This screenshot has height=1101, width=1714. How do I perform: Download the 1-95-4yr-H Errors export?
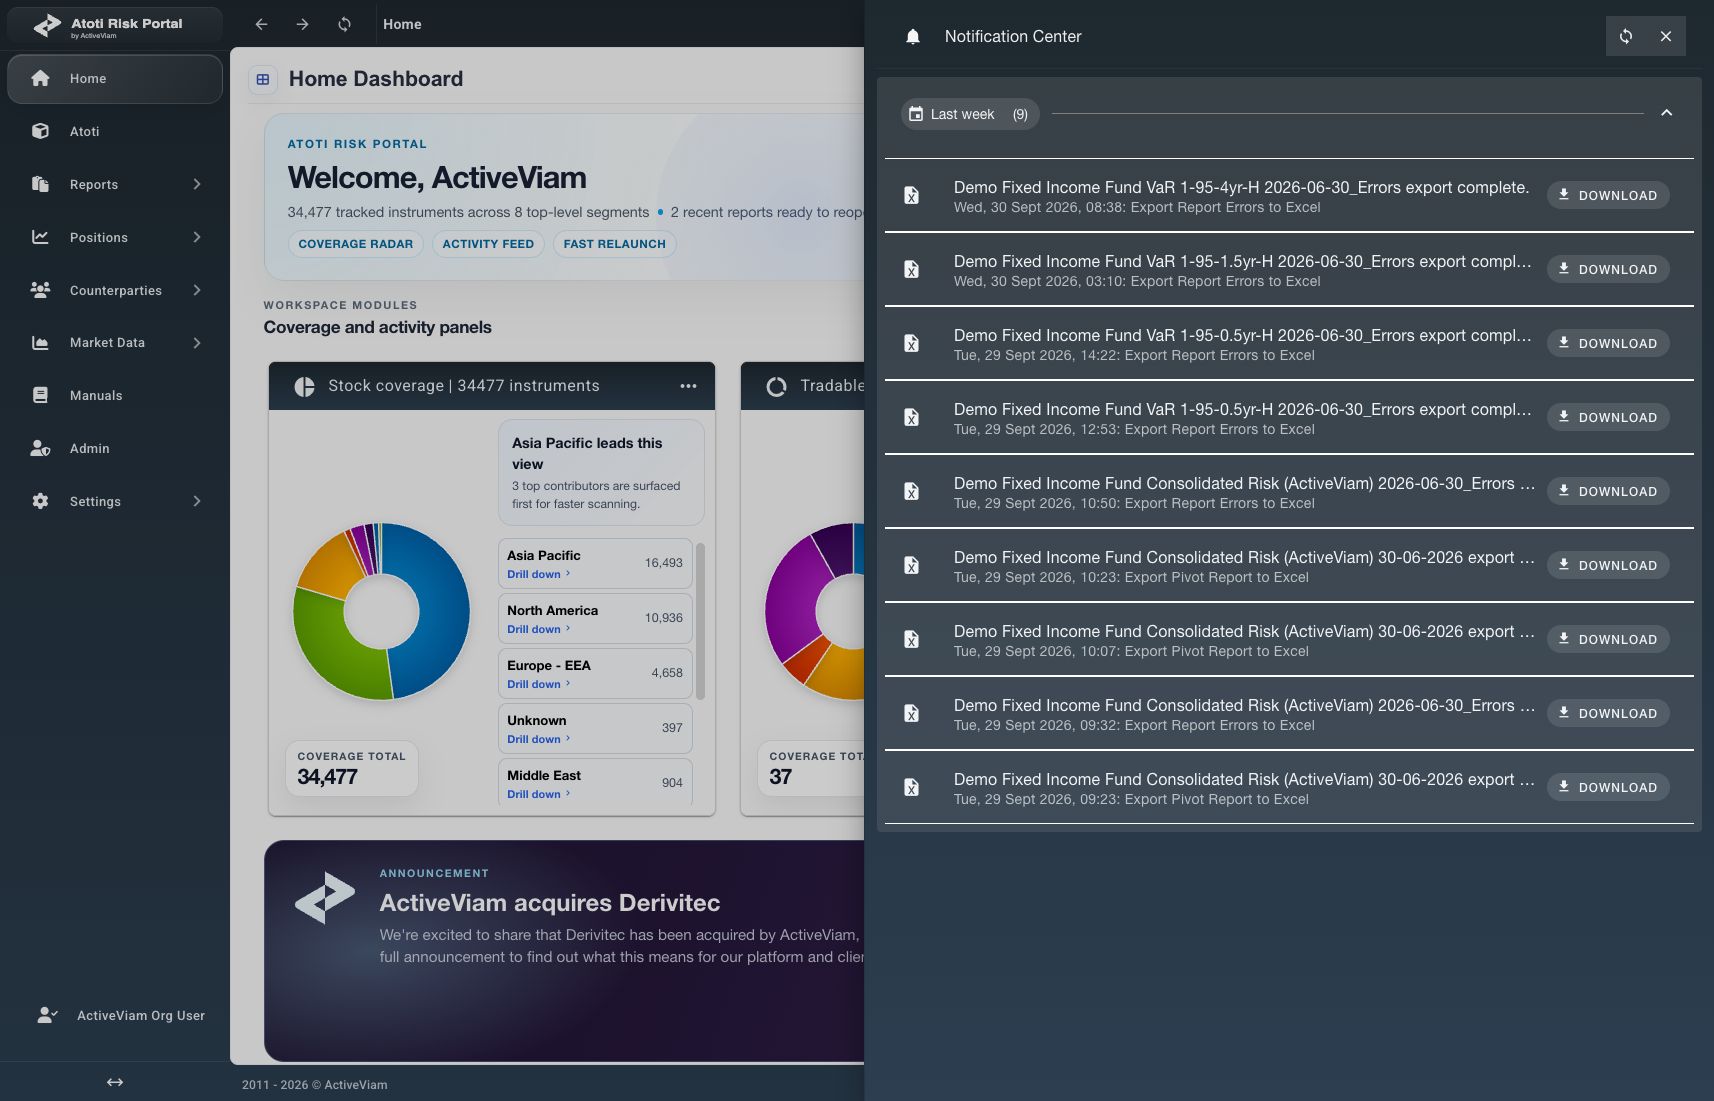point(1608,195)
